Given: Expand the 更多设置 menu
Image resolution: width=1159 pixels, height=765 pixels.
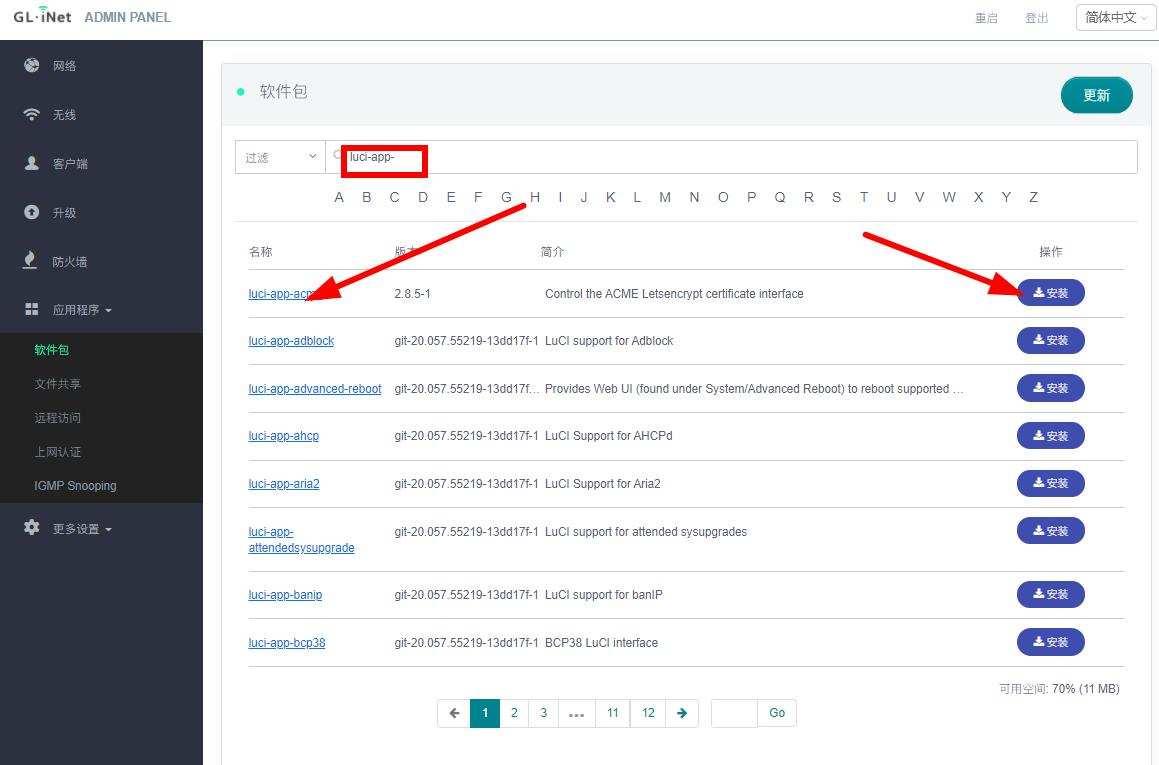Looking at the screenshot, I should pos(82,528).
